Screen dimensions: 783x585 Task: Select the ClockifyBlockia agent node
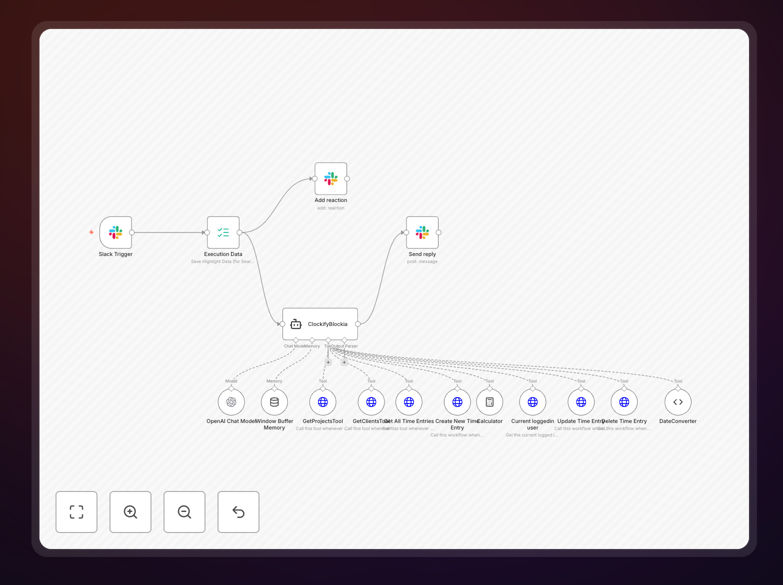(320, 324)
